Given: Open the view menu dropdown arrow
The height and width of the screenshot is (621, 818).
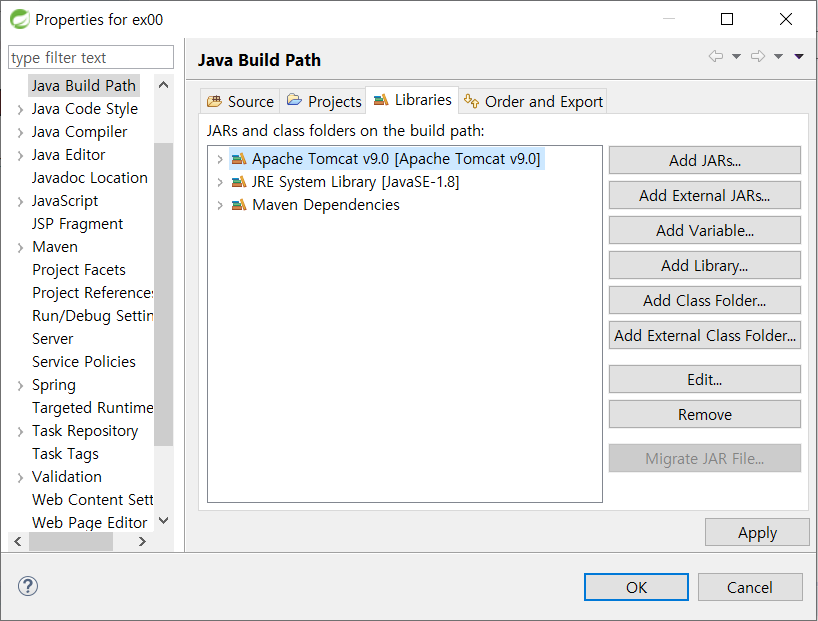Looking at the screenshot, I should tap(799, 56).
